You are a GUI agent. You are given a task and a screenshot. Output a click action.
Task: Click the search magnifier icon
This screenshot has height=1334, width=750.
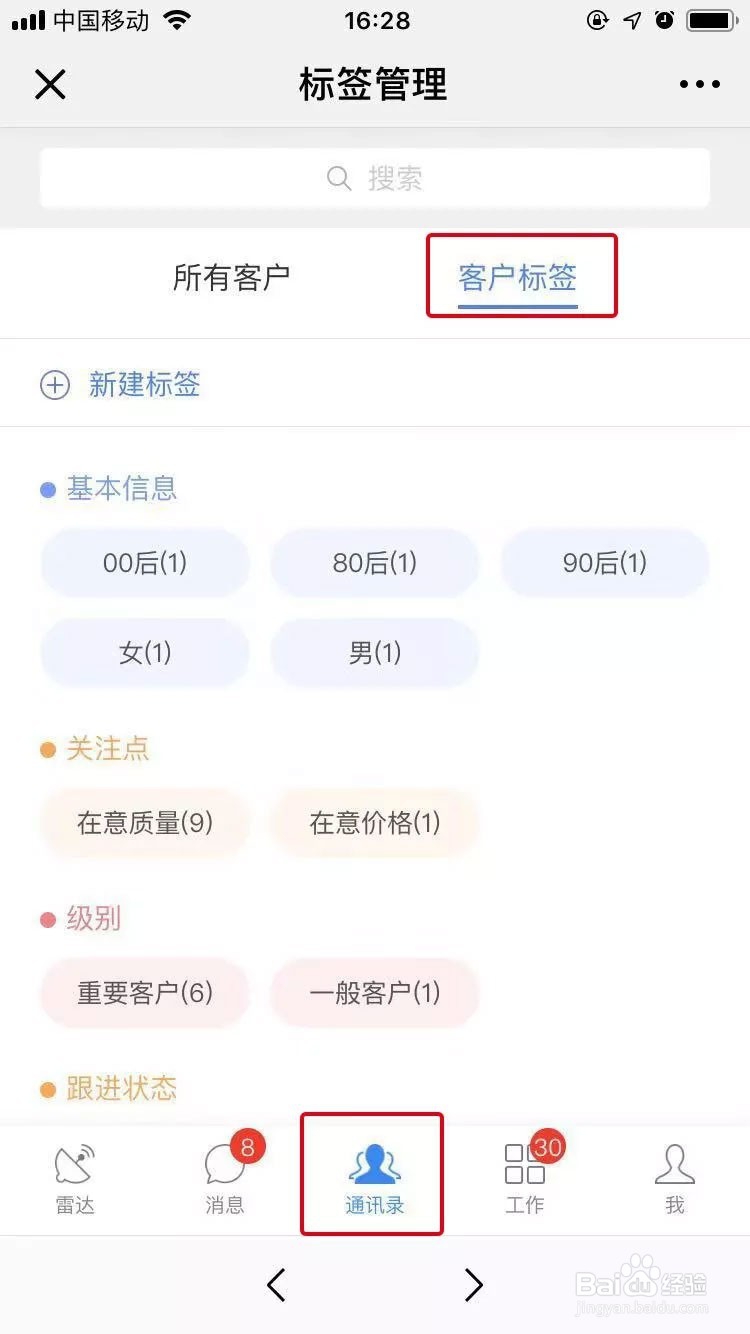click(x=338, y=178)
